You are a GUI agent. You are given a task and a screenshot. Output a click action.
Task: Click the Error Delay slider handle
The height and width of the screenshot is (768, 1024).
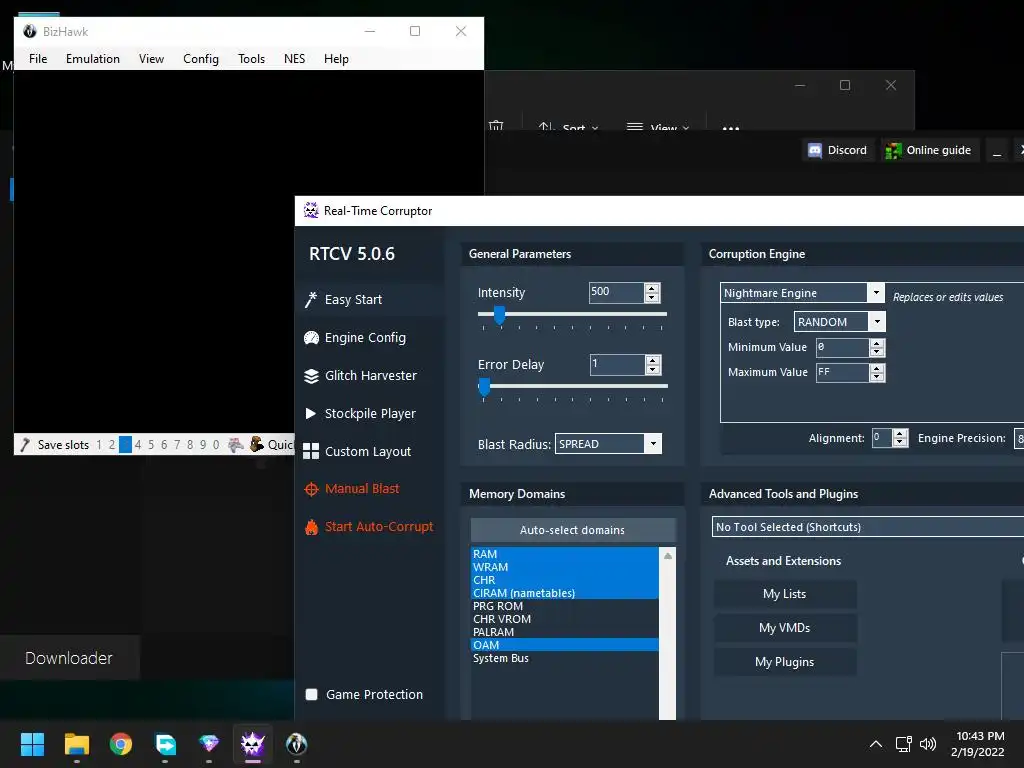[x=484, y=387]
